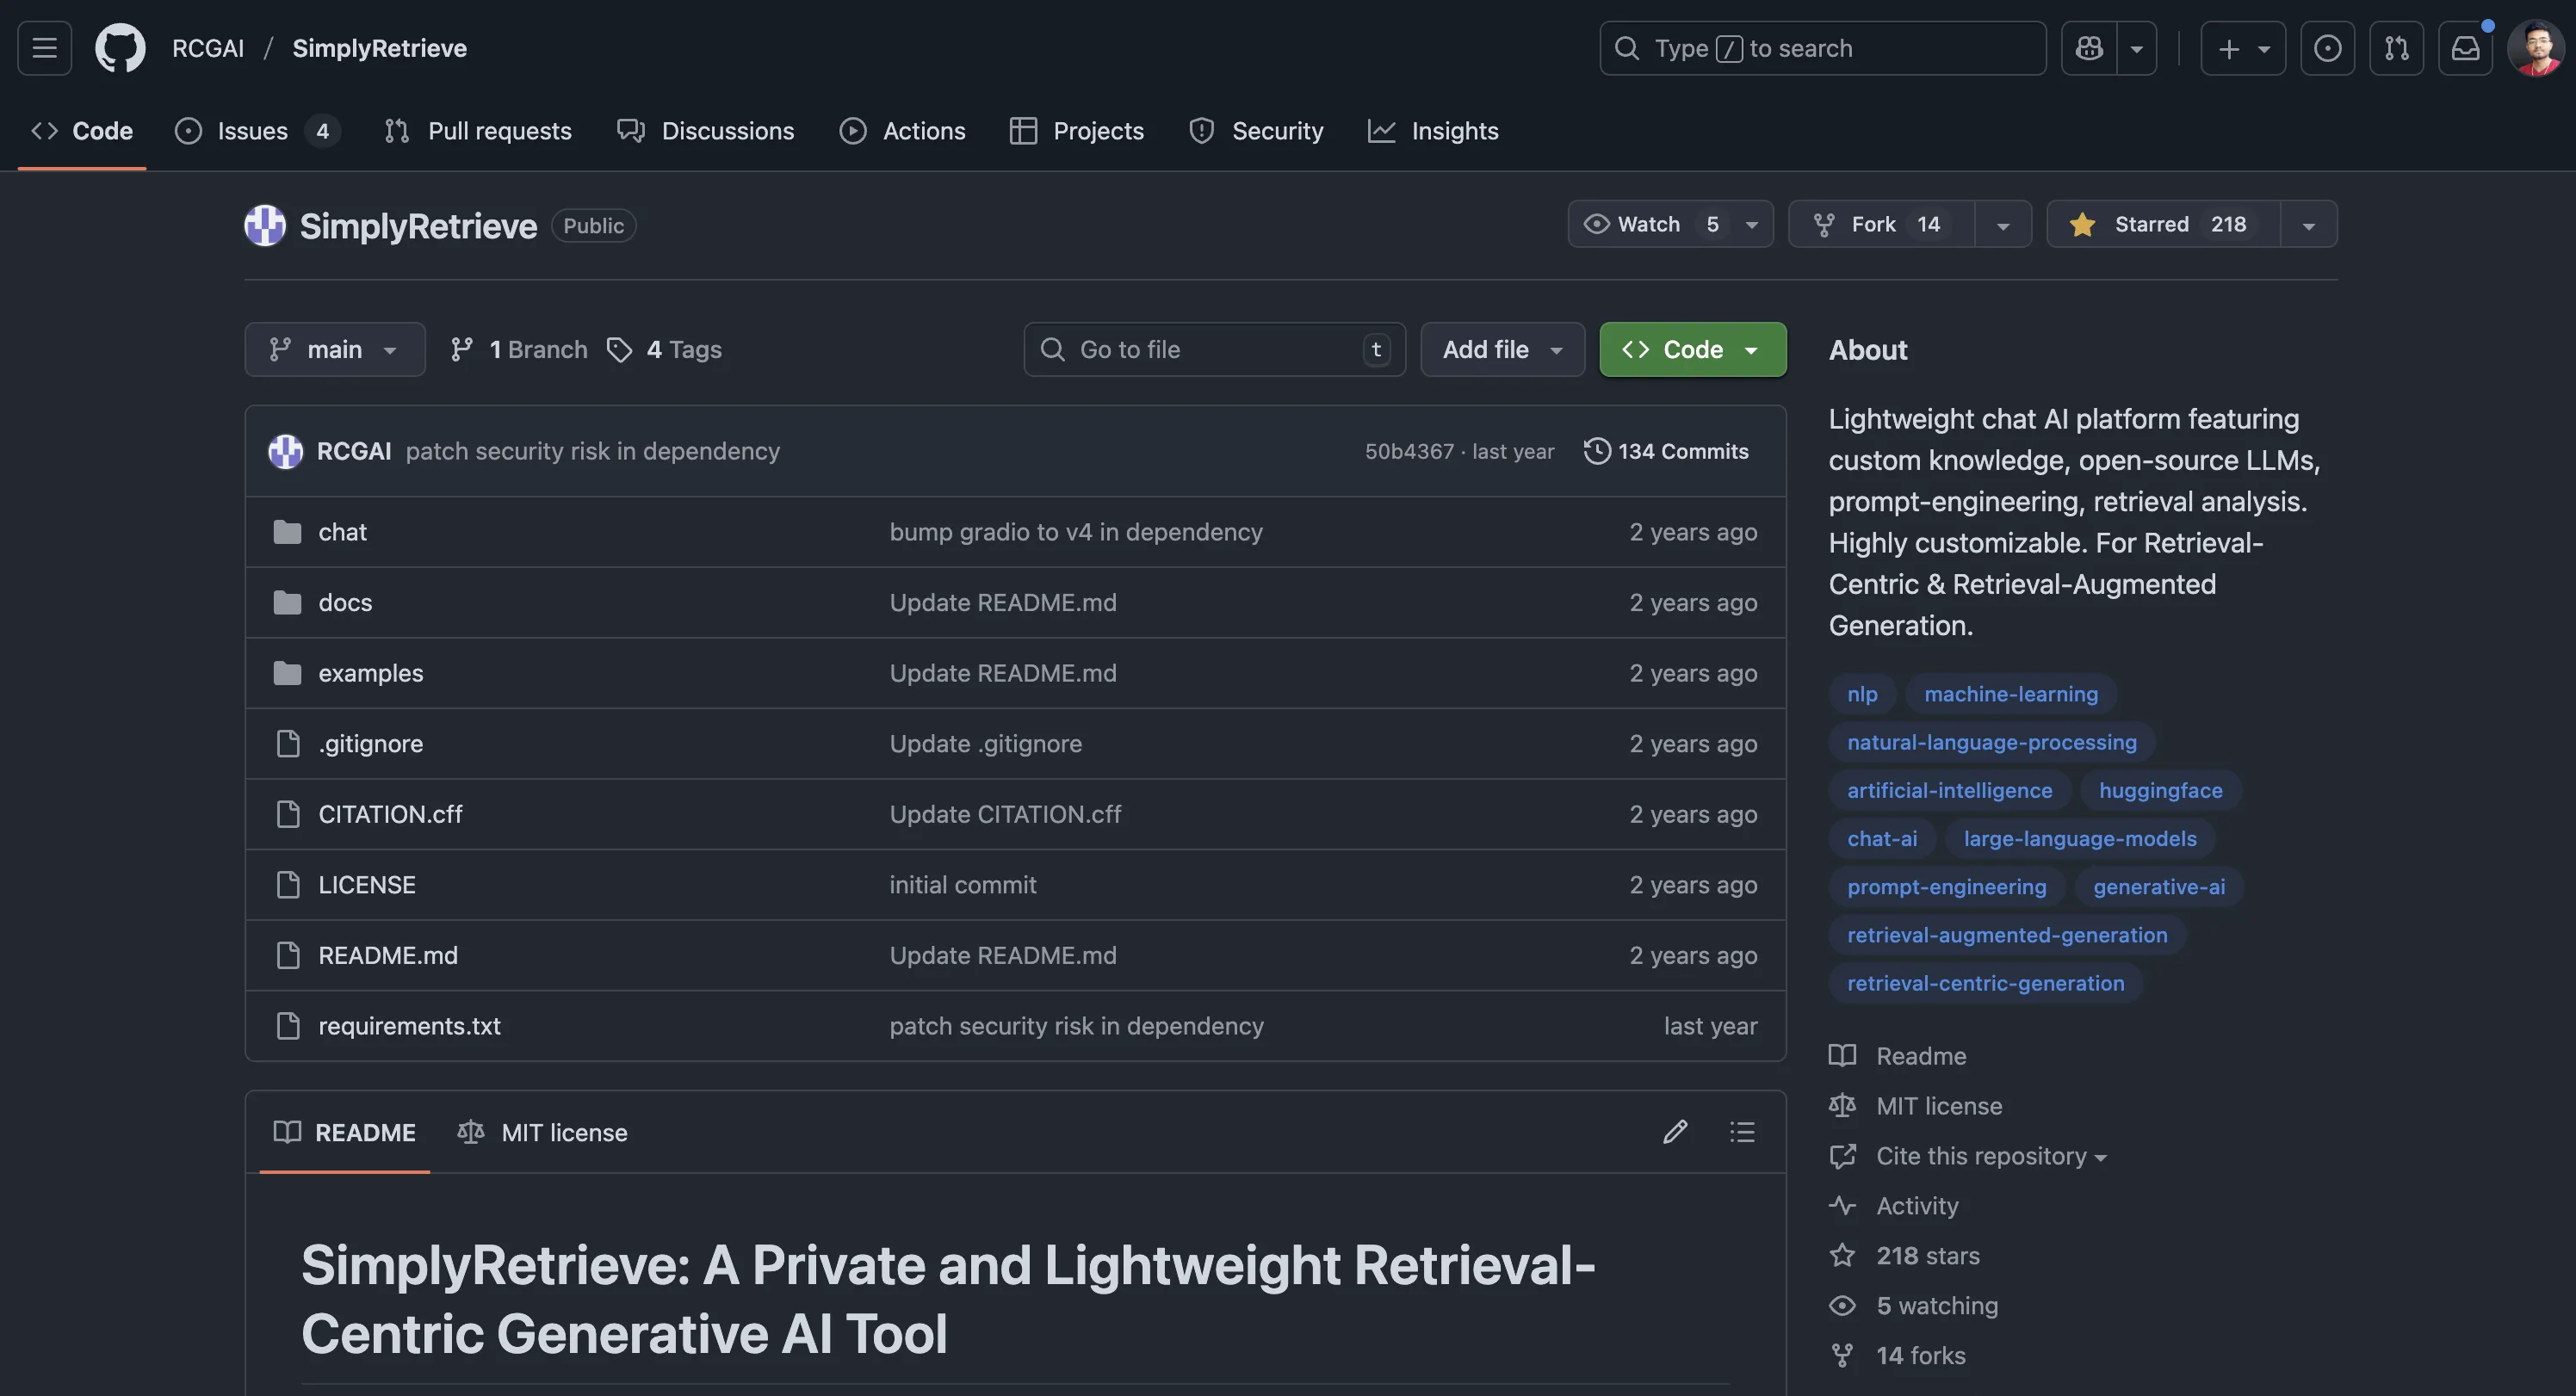Select the nlp topic tag
This screenshot has height=1396, width=2576.
[x=1861, y=693]
